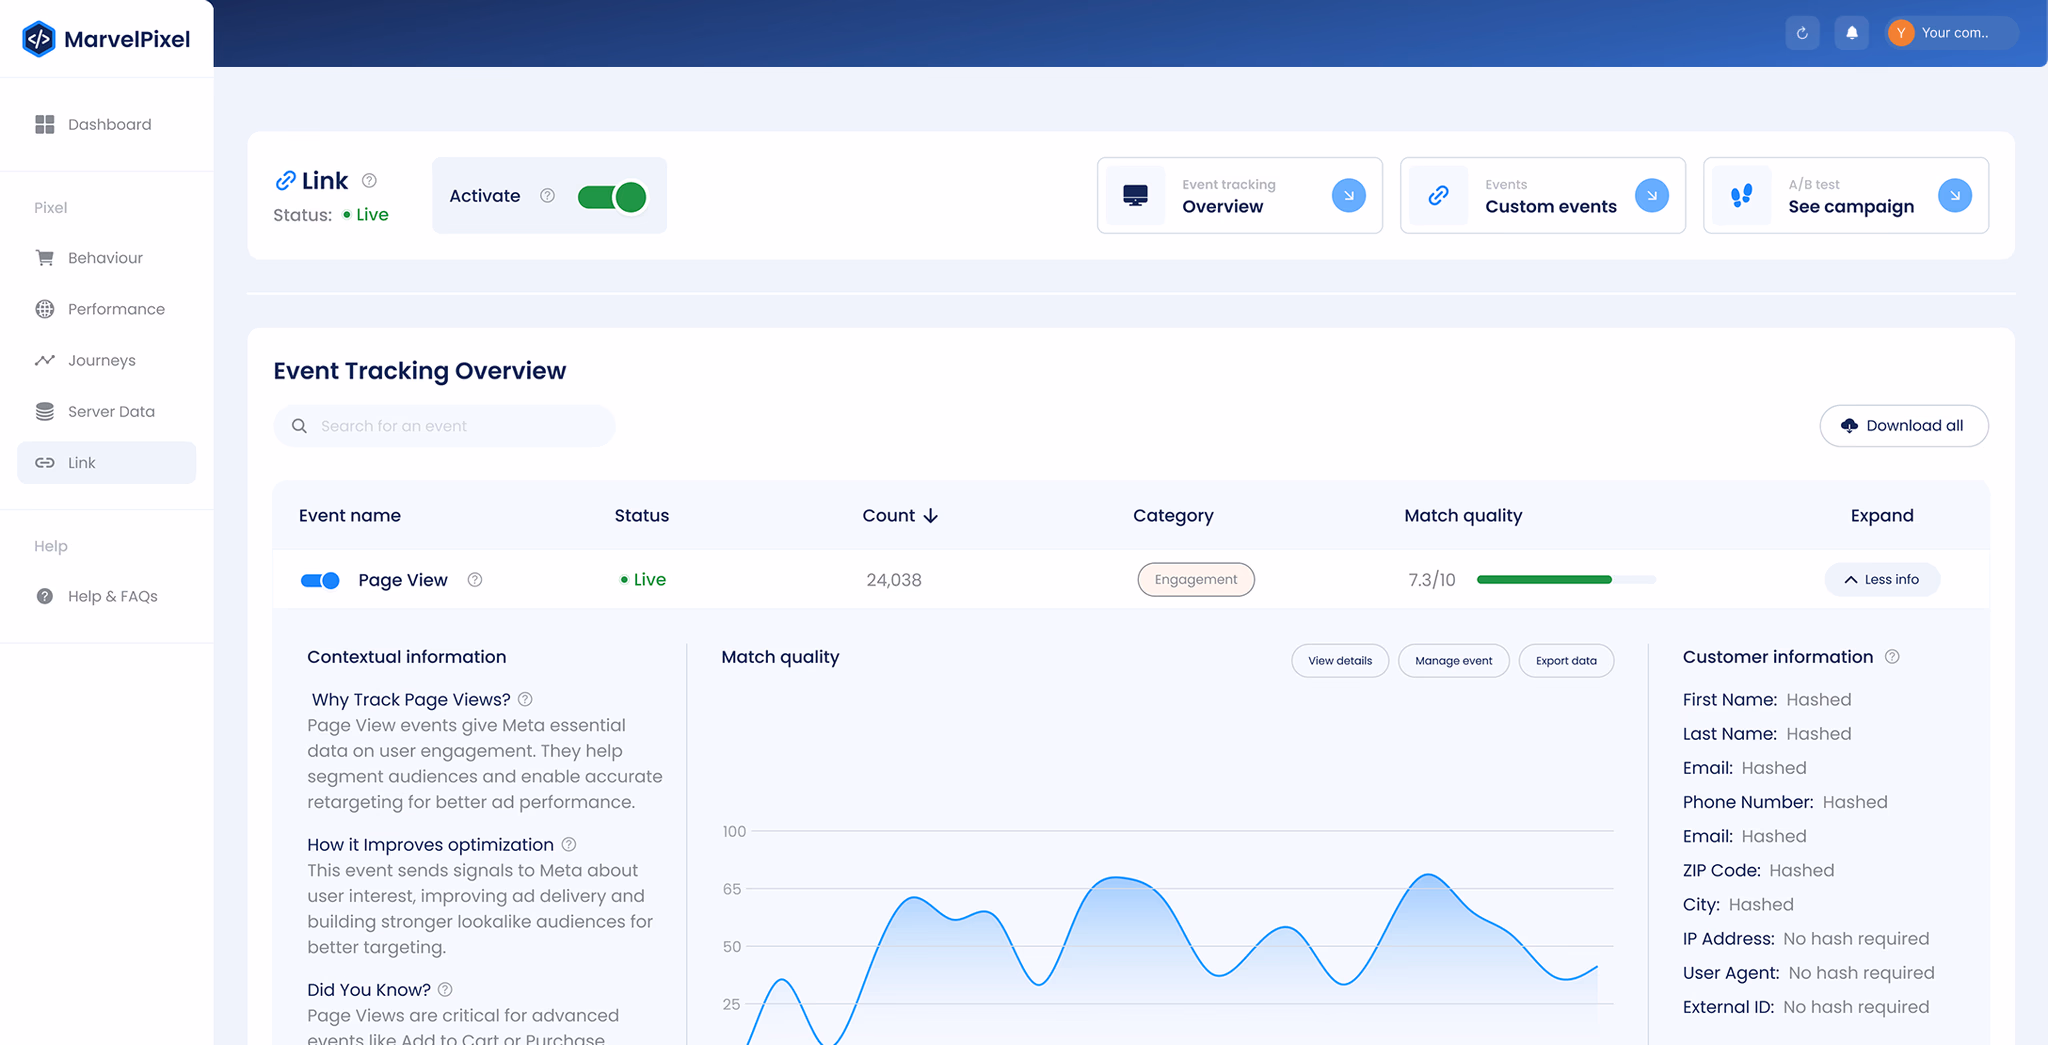Toggle the Activate switch off
Screen dimensions: 2048x1045
click(611, 196)
